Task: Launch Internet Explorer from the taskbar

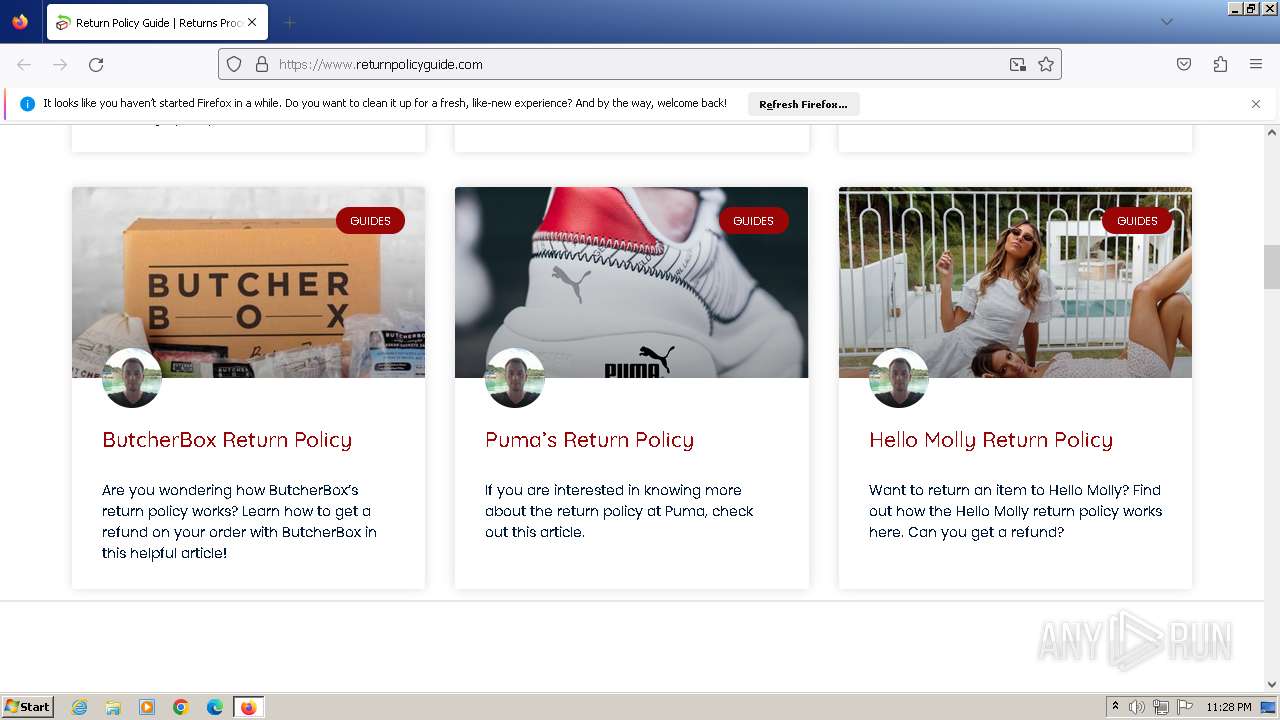Action: 79,707
